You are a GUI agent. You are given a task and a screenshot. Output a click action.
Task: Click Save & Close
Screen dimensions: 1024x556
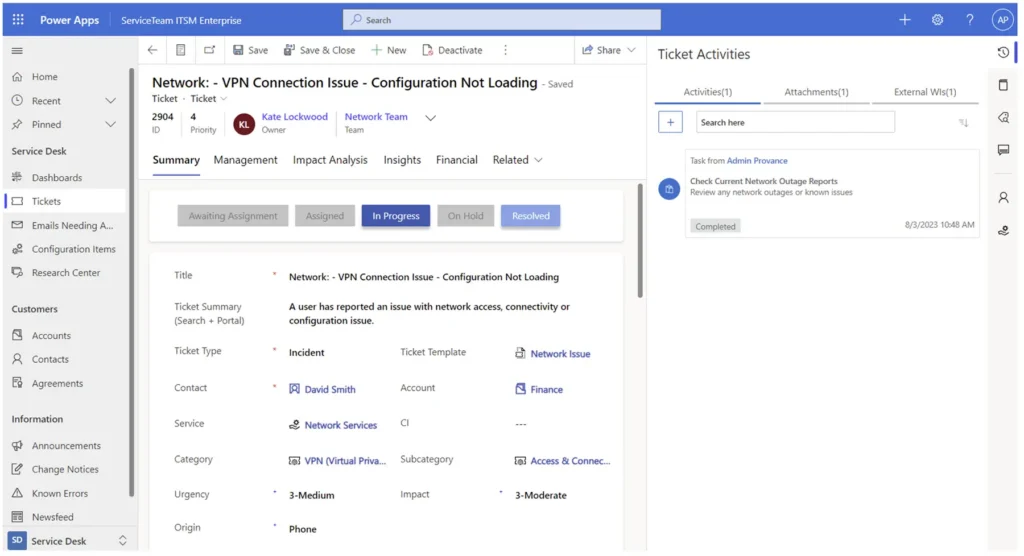coord(319,50)
